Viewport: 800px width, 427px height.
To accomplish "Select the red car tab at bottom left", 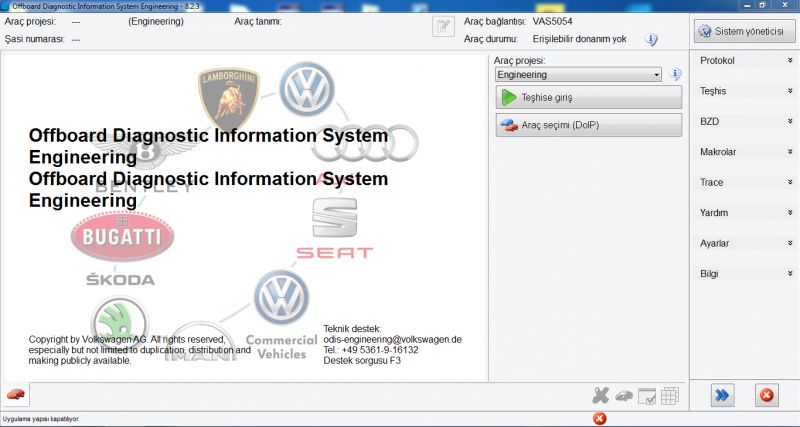I will coord(16,394).
